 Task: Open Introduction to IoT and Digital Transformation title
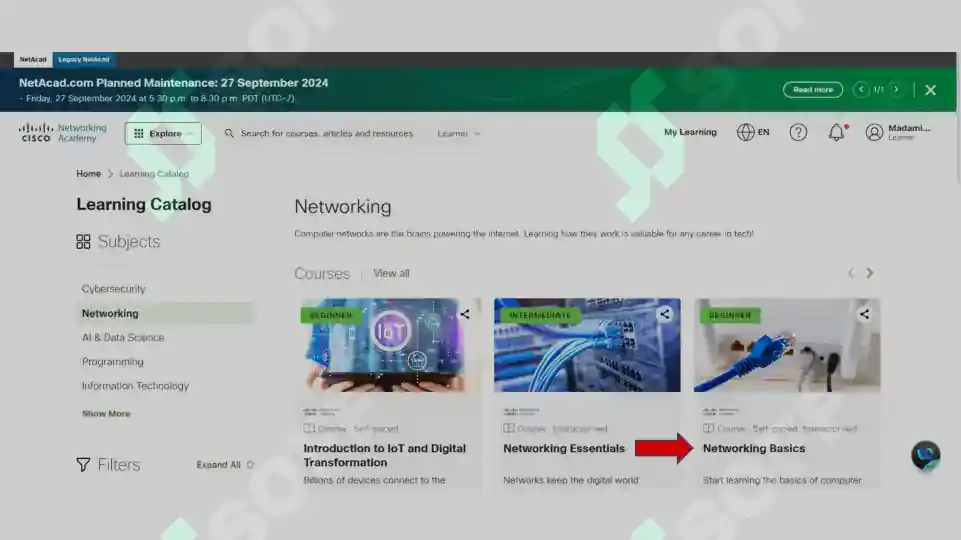385,455
